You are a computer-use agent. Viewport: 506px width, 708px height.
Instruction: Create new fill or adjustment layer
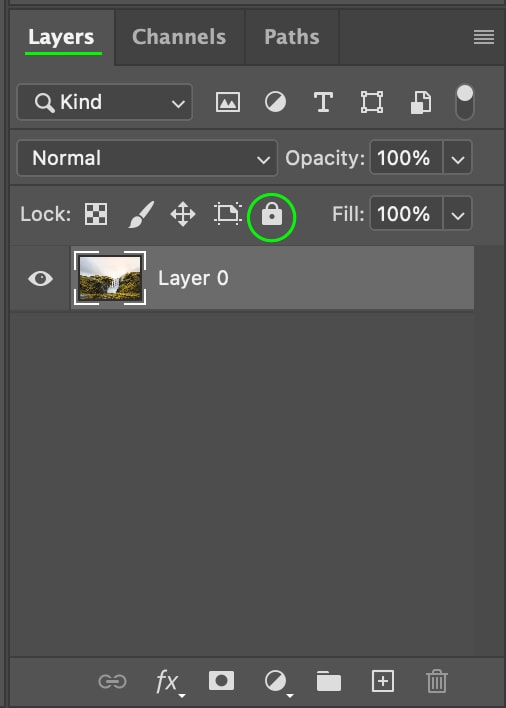(x=277, y=682)
